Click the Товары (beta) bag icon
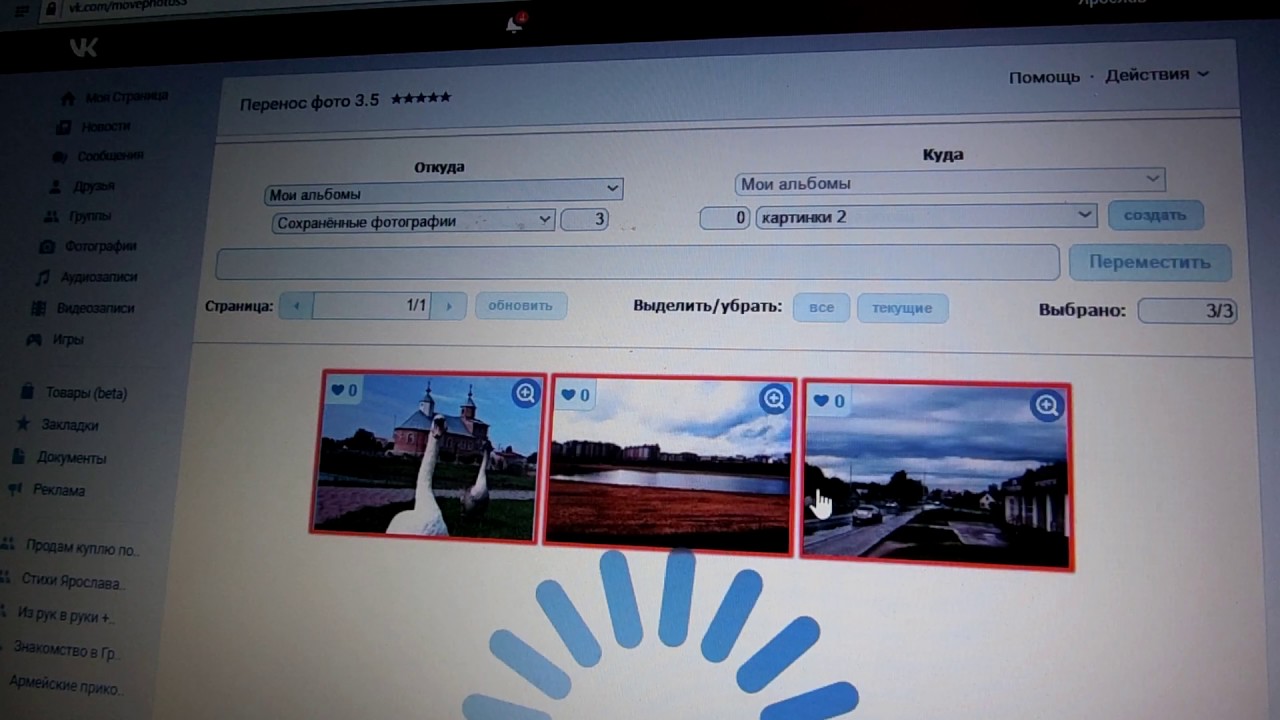Viewport: 1280px width, 720px height. (x=26, y=392)
